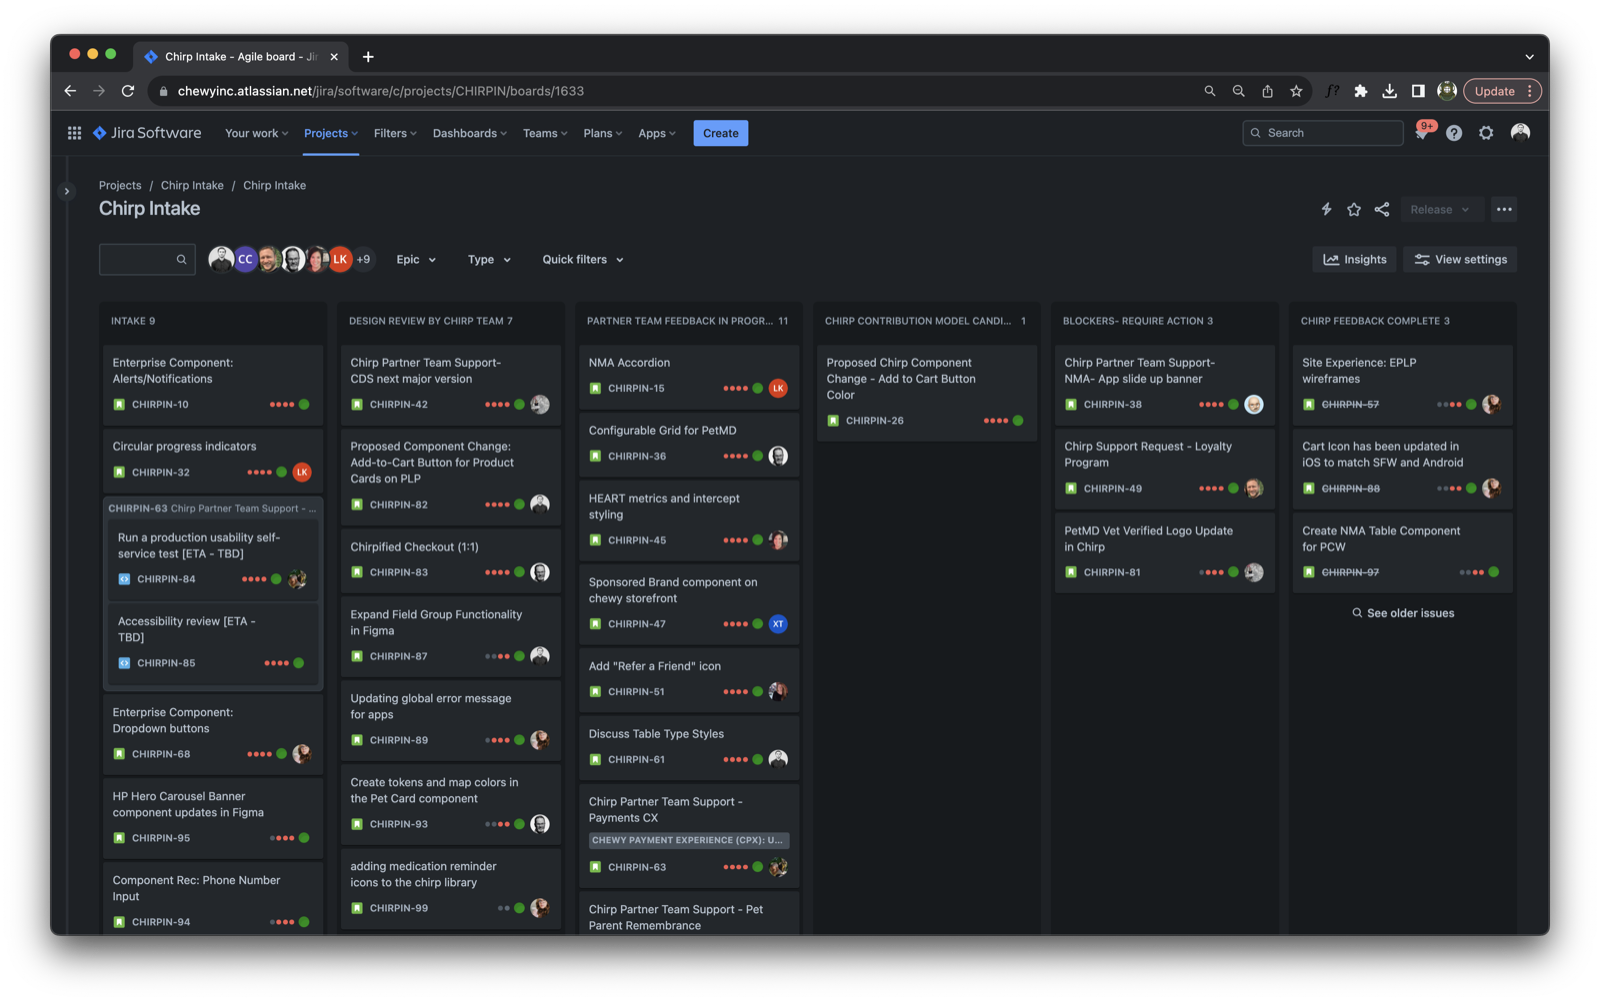Click See older issues
This screenshot has height=1002, width=1600.
pos(1402,613)
